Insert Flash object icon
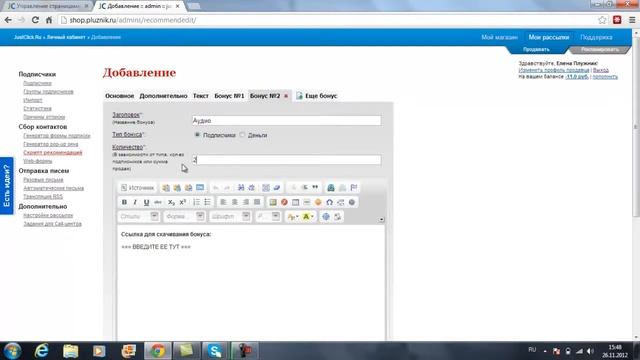Image resolution: width=640 pixels, height=360 pixels. (x=284, y=202)
